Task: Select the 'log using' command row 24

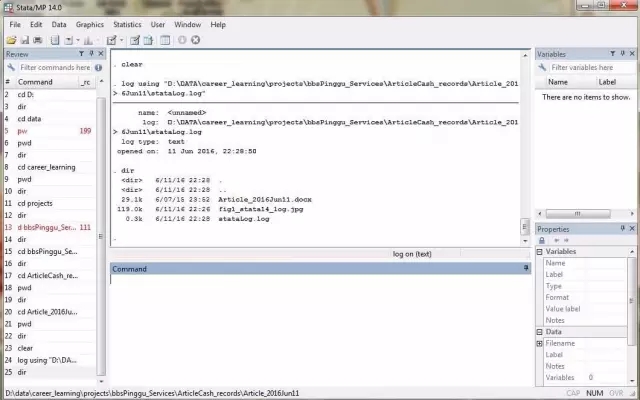Action: coord(50,360)
